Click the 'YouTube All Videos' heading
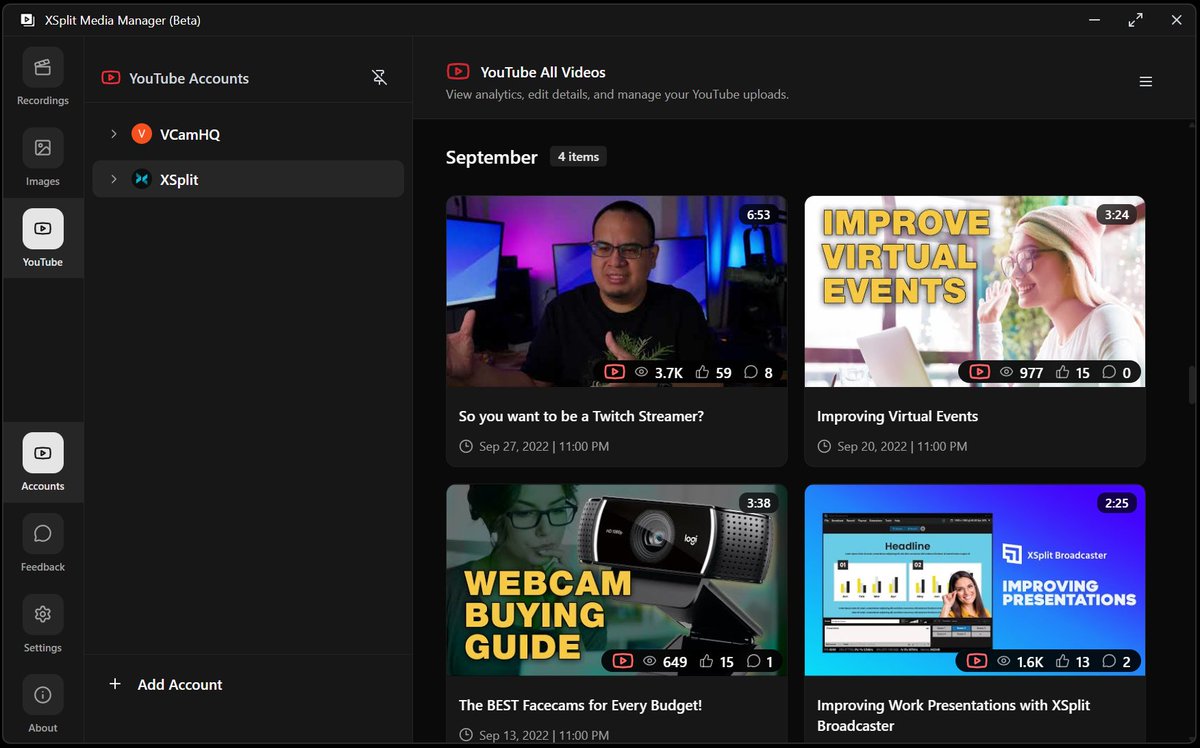 coord(543,72)
